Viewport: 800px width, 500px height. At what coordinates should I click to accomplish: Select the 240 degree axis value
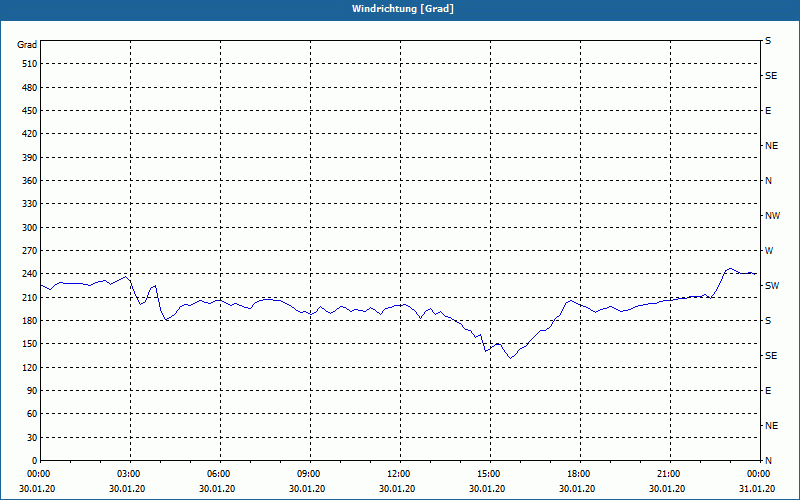point(30,273)
